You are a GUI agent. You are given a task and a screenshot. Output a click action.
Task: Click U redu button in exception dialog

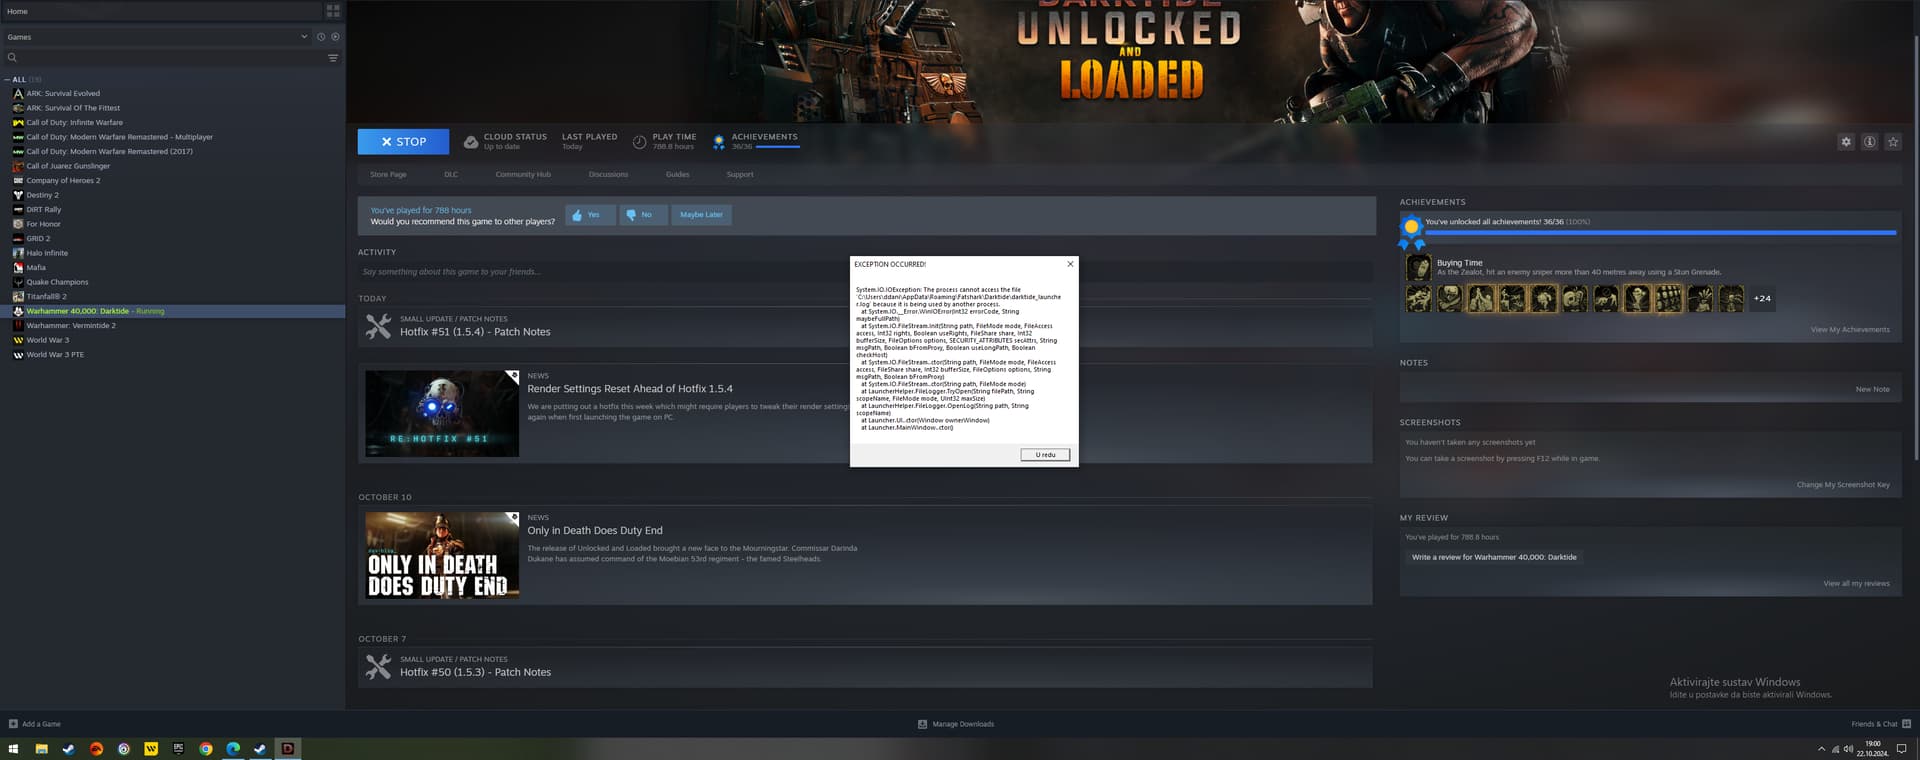click(1045, 455)
